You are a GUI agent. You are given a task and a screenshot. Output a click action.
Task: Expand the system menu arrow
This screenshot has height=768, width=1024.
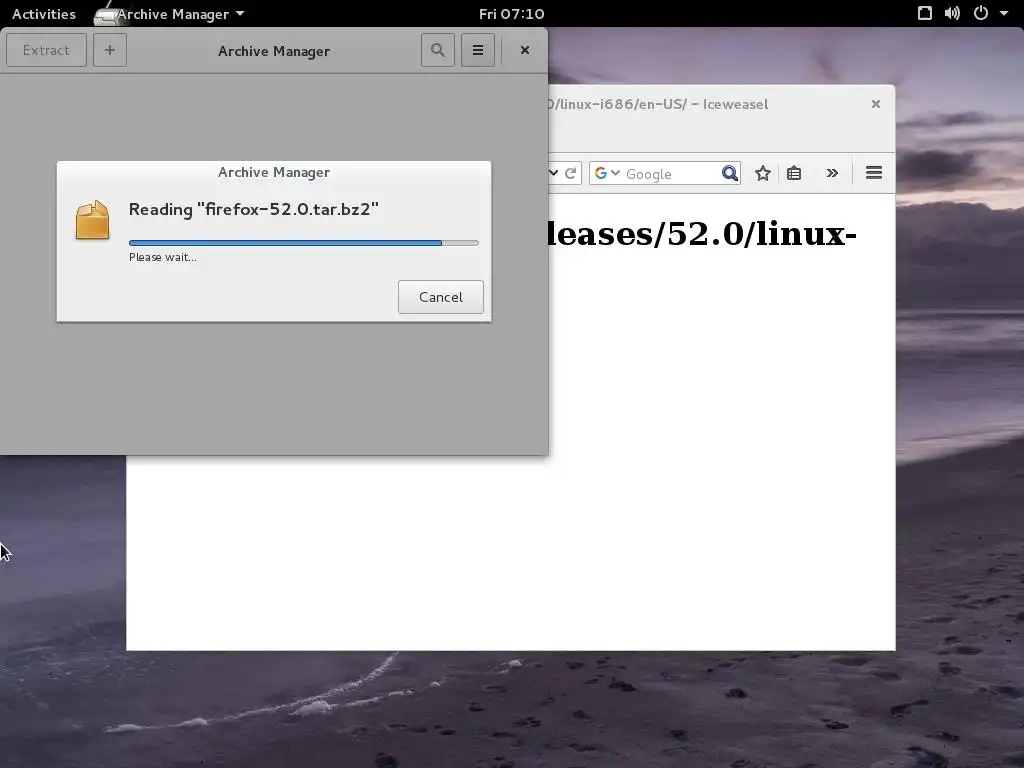coord(1004,13)
